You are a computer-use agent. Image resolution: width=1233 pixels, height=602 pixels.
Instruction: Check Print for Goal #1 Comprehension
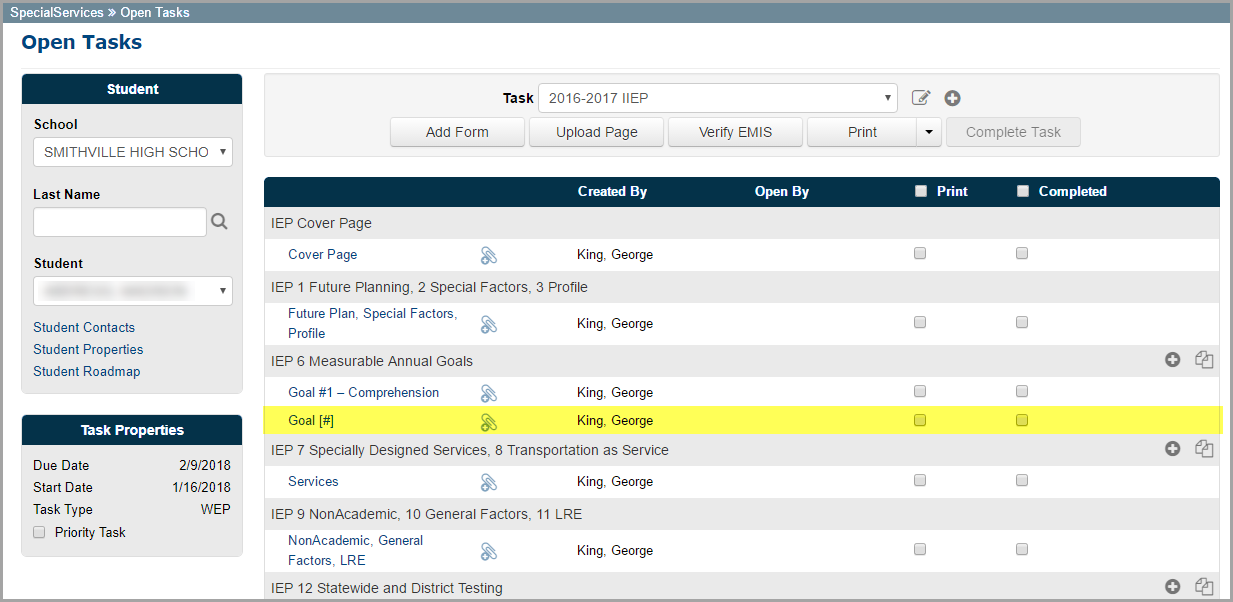[x=920, y=391]
